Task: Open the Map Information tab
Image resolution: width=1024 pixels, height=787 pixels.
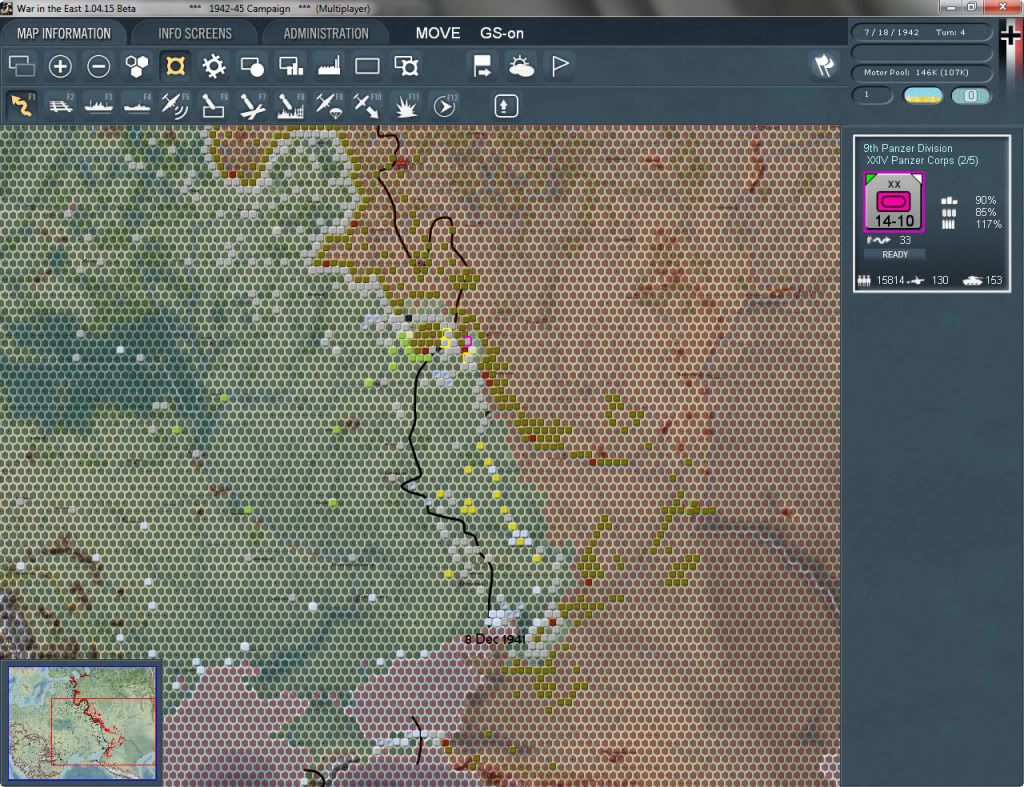Action: pos(63,33)
